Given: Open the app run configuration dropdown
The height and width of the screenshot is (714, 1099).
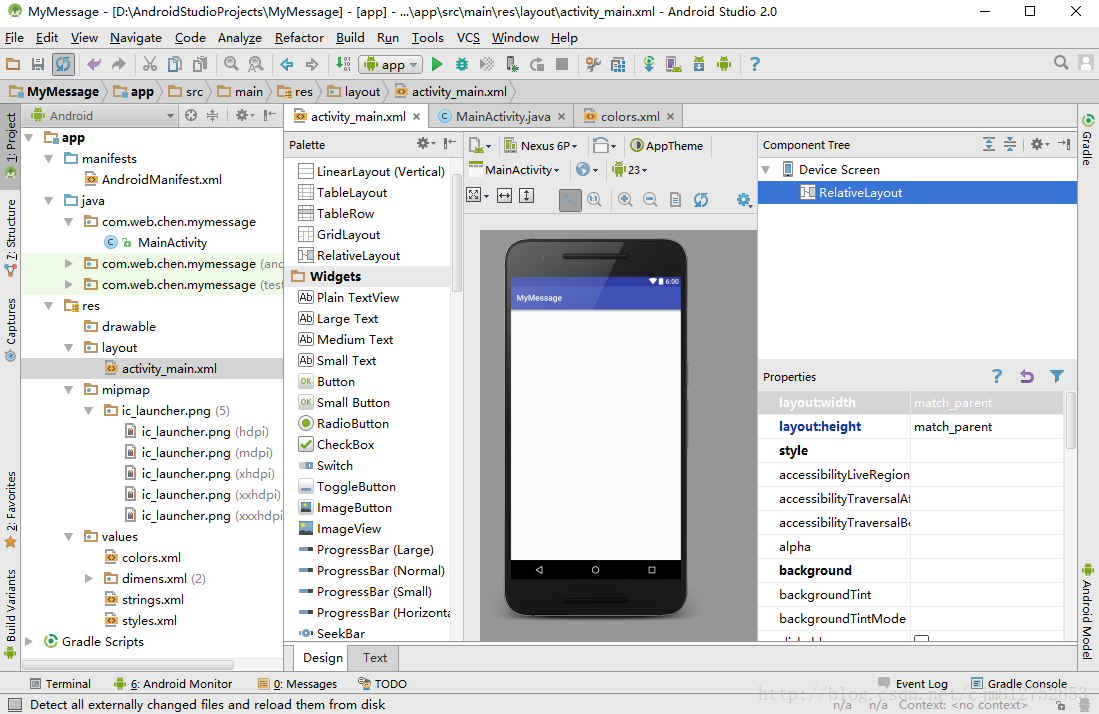Looking at the screenshot, I should click(x=390, y=64).
